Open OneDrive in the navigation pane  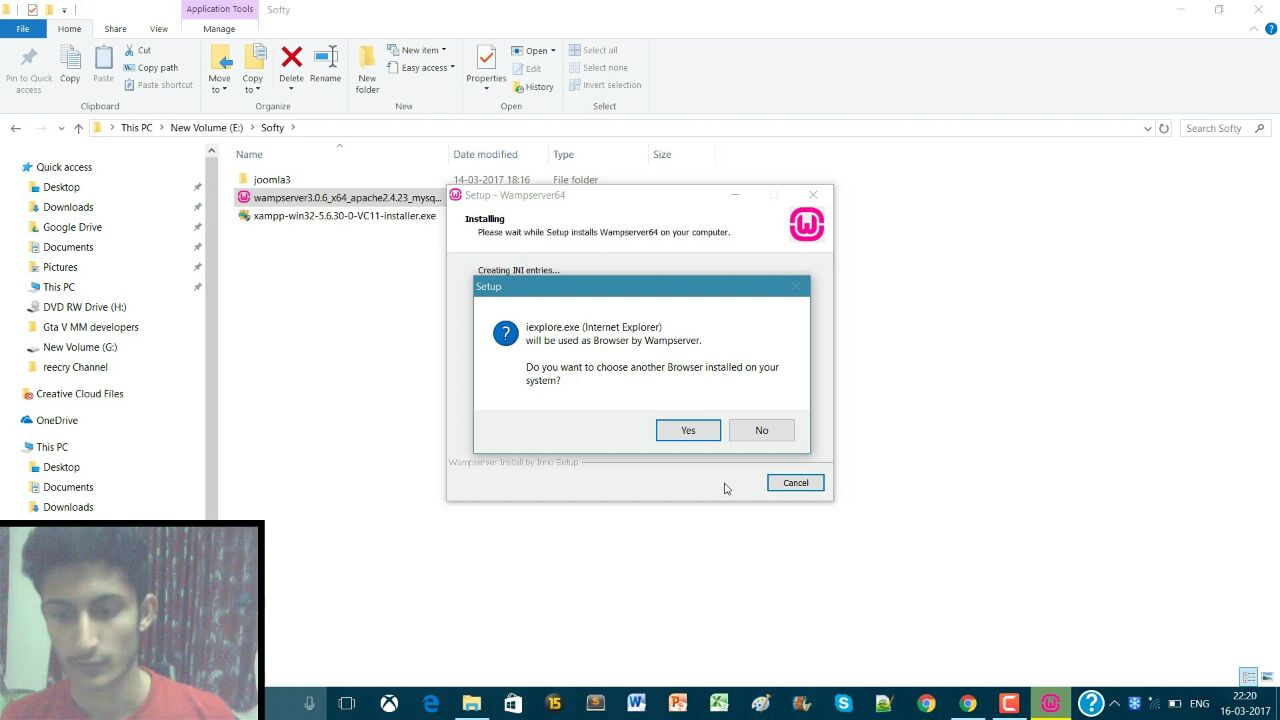tap(56, 421)
